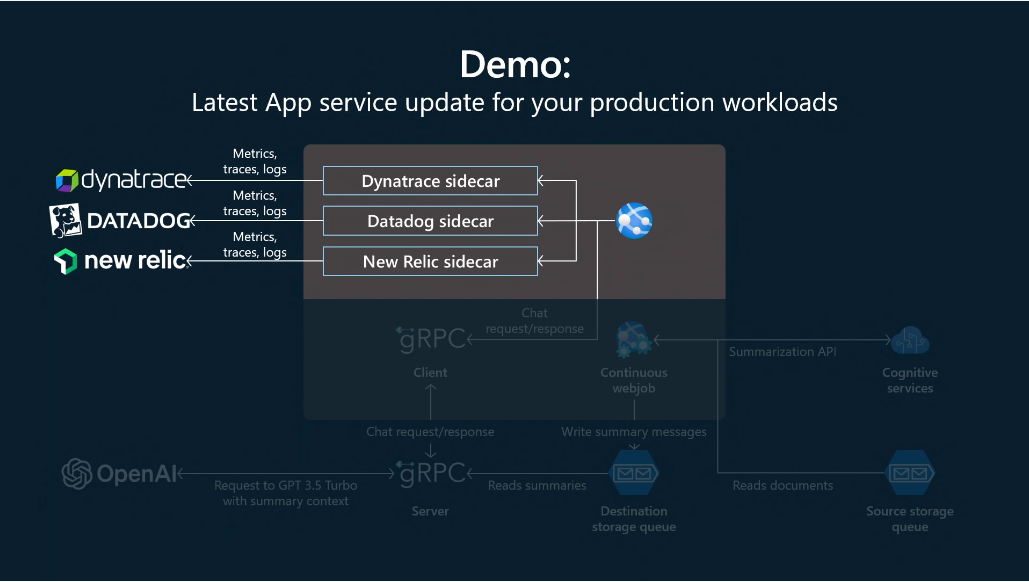The image size is (1029, 582).
Task: Click the 'Server' caption under gRPC
Action: pos(430,511)
